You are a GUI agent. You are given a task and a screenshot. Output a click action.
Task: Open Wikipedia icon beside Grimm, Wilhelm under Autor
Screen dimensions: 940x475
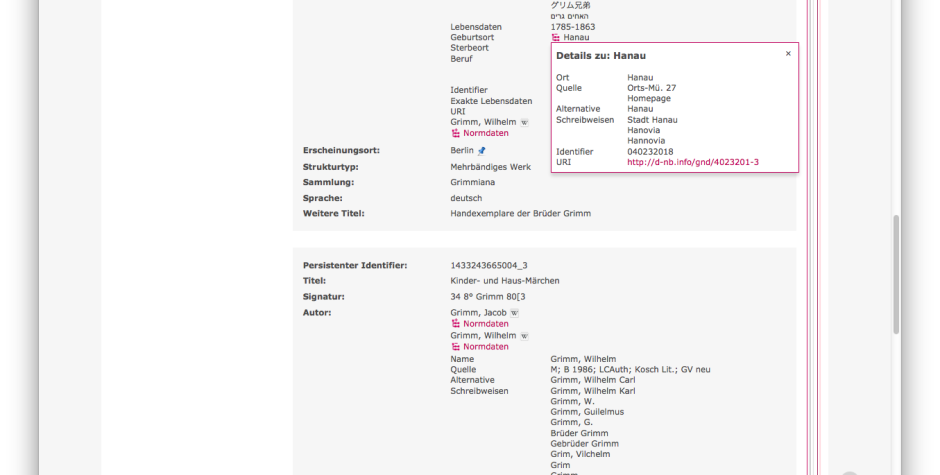pos(524,336)
